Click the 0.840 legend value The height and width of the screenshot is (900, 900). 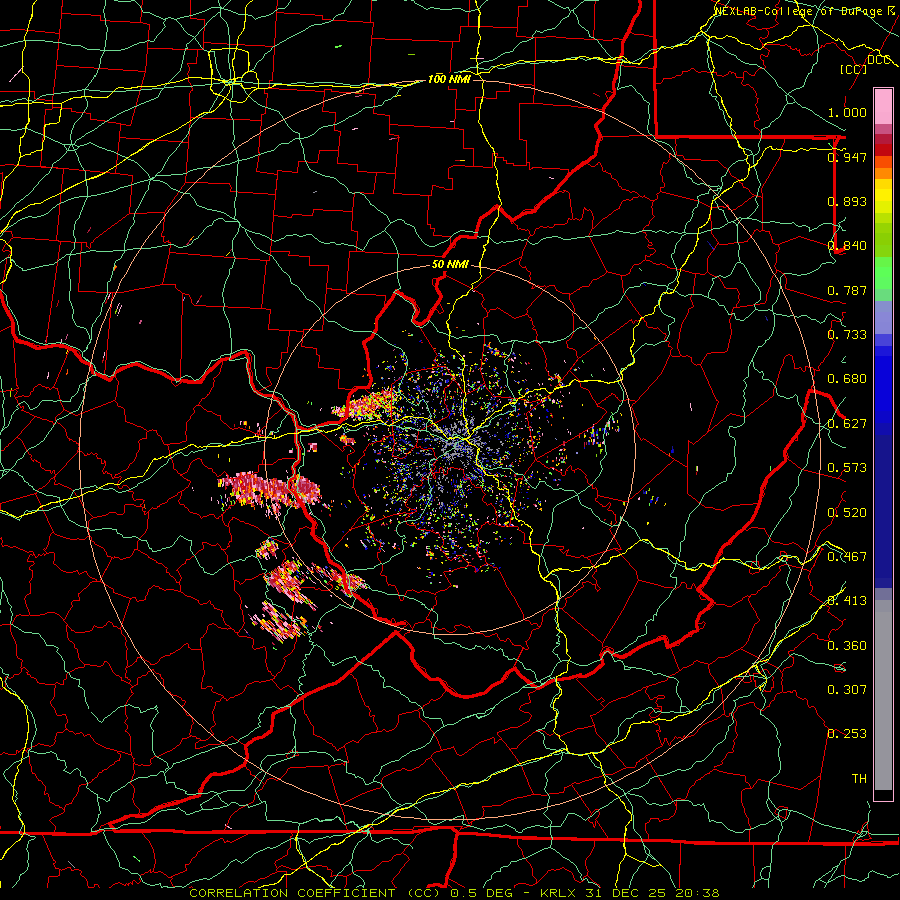(847, 246)
